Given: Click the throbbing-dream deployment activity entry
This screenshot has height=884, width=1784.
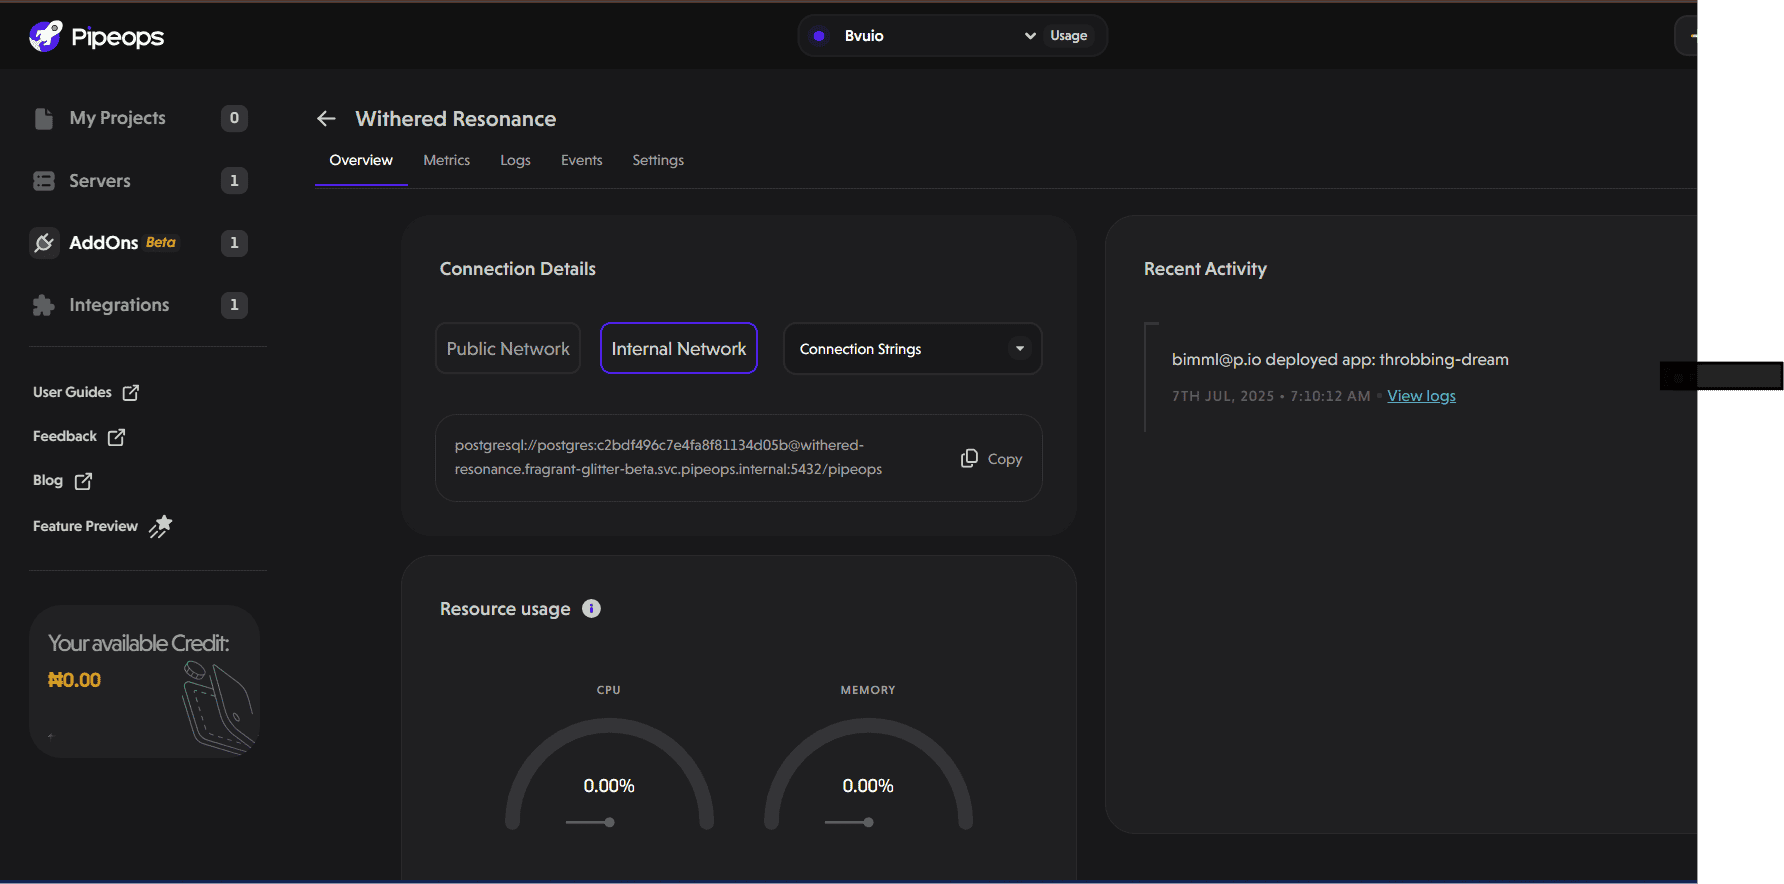Looking at the screenshot, I should click(1340, 360).
